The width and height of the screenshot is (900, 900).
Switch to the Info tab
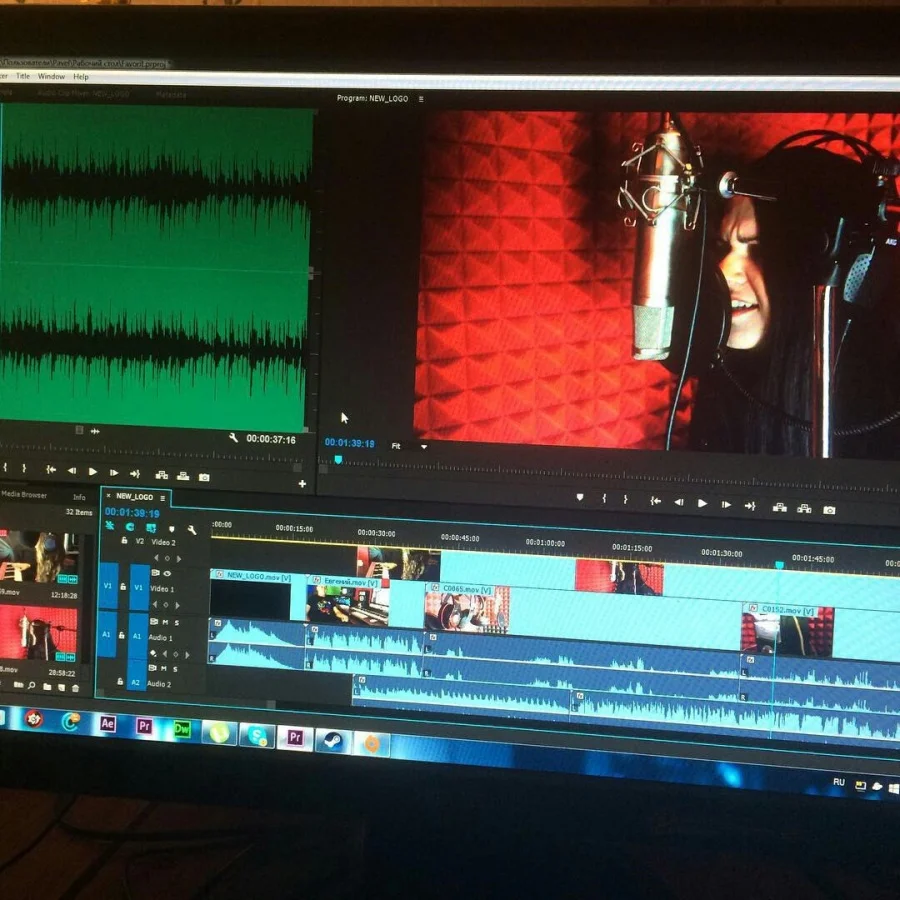(x=79, y=496)
